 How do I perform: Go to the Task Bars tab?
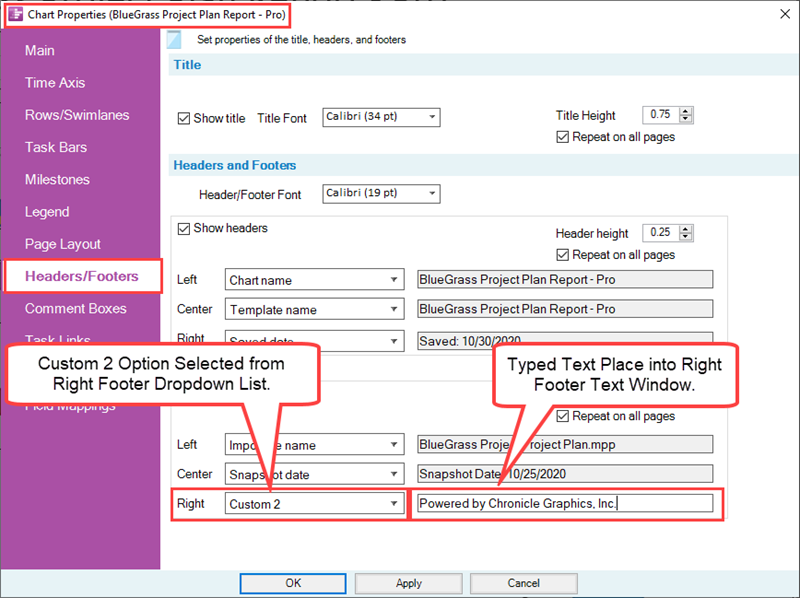coord(56,147)
